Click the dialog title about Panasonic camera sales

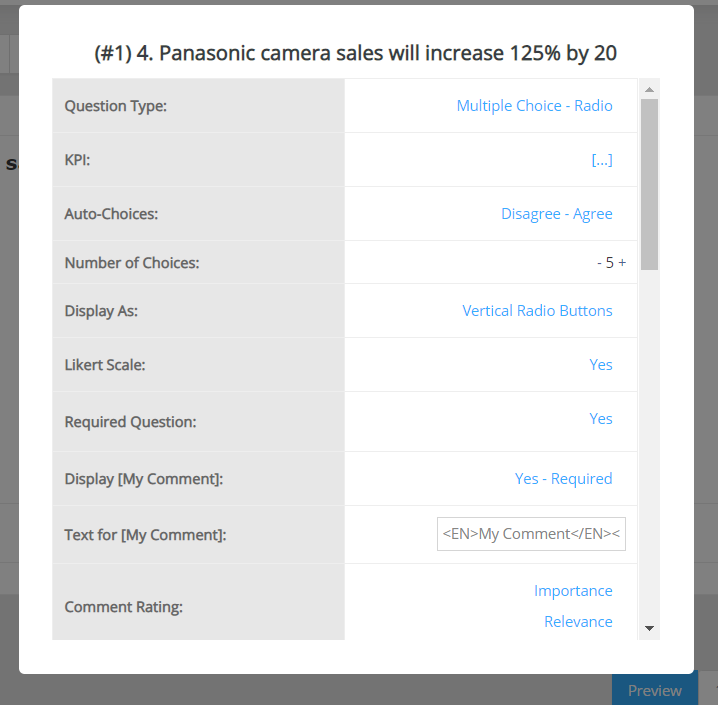[355, 53]
